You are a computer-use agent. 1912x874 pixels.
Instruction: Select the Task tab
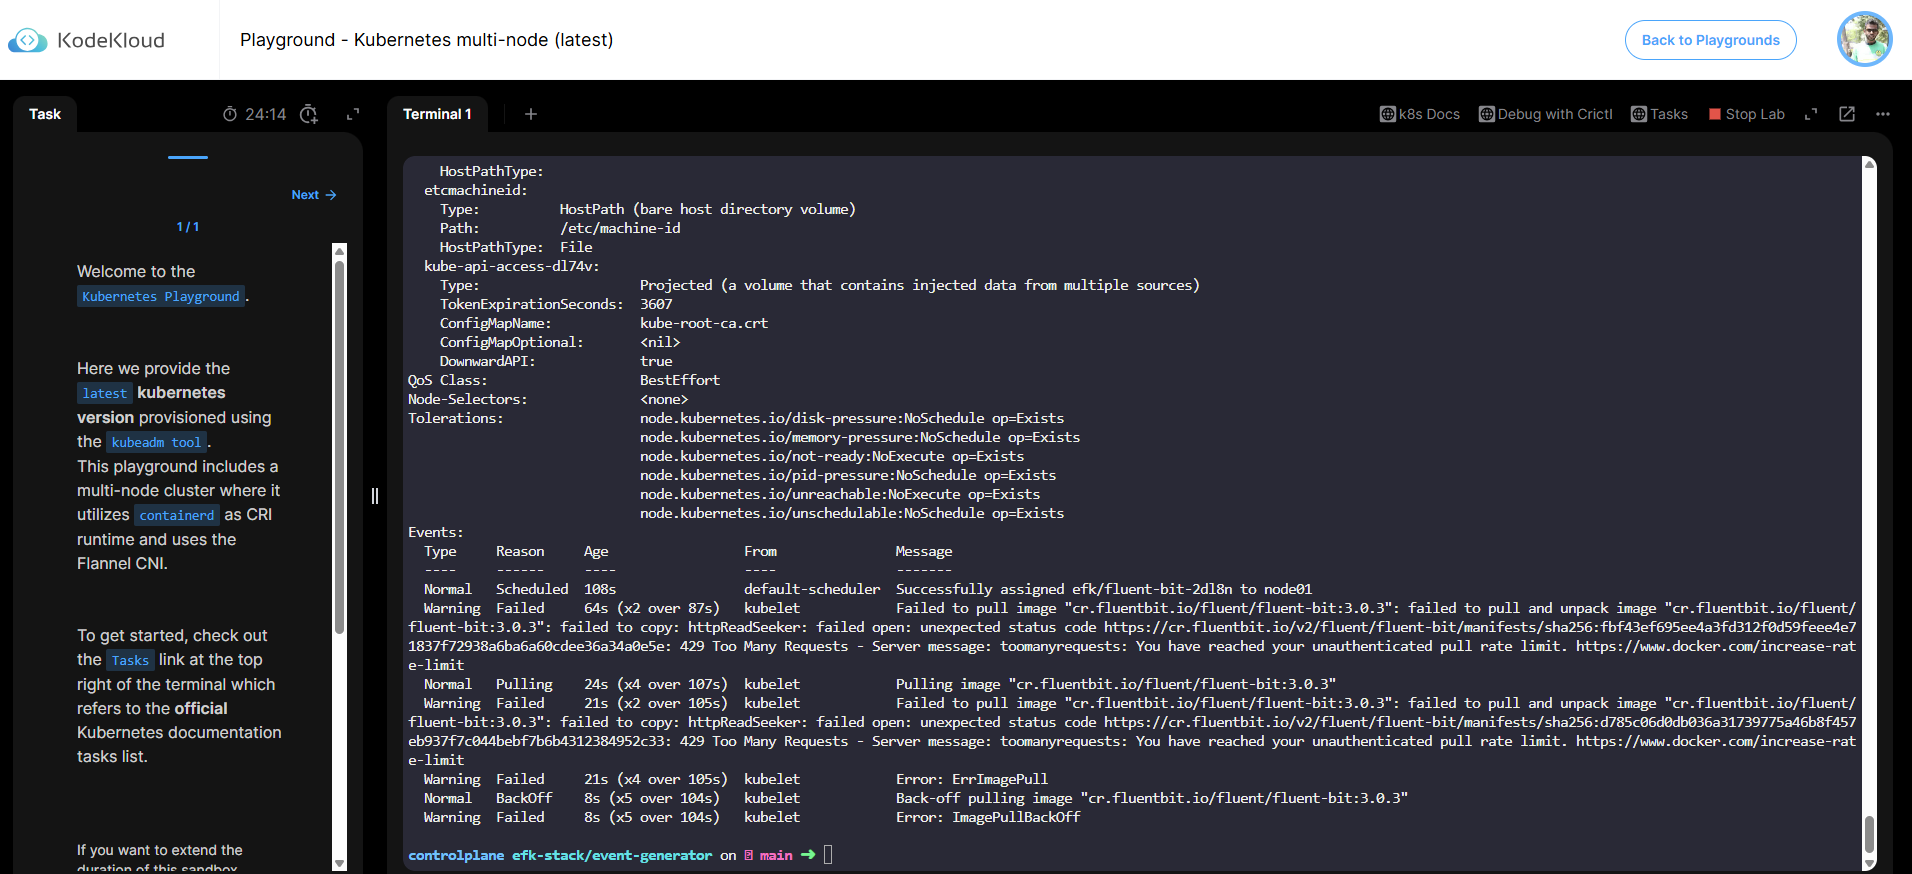click(x=45, y=114)
